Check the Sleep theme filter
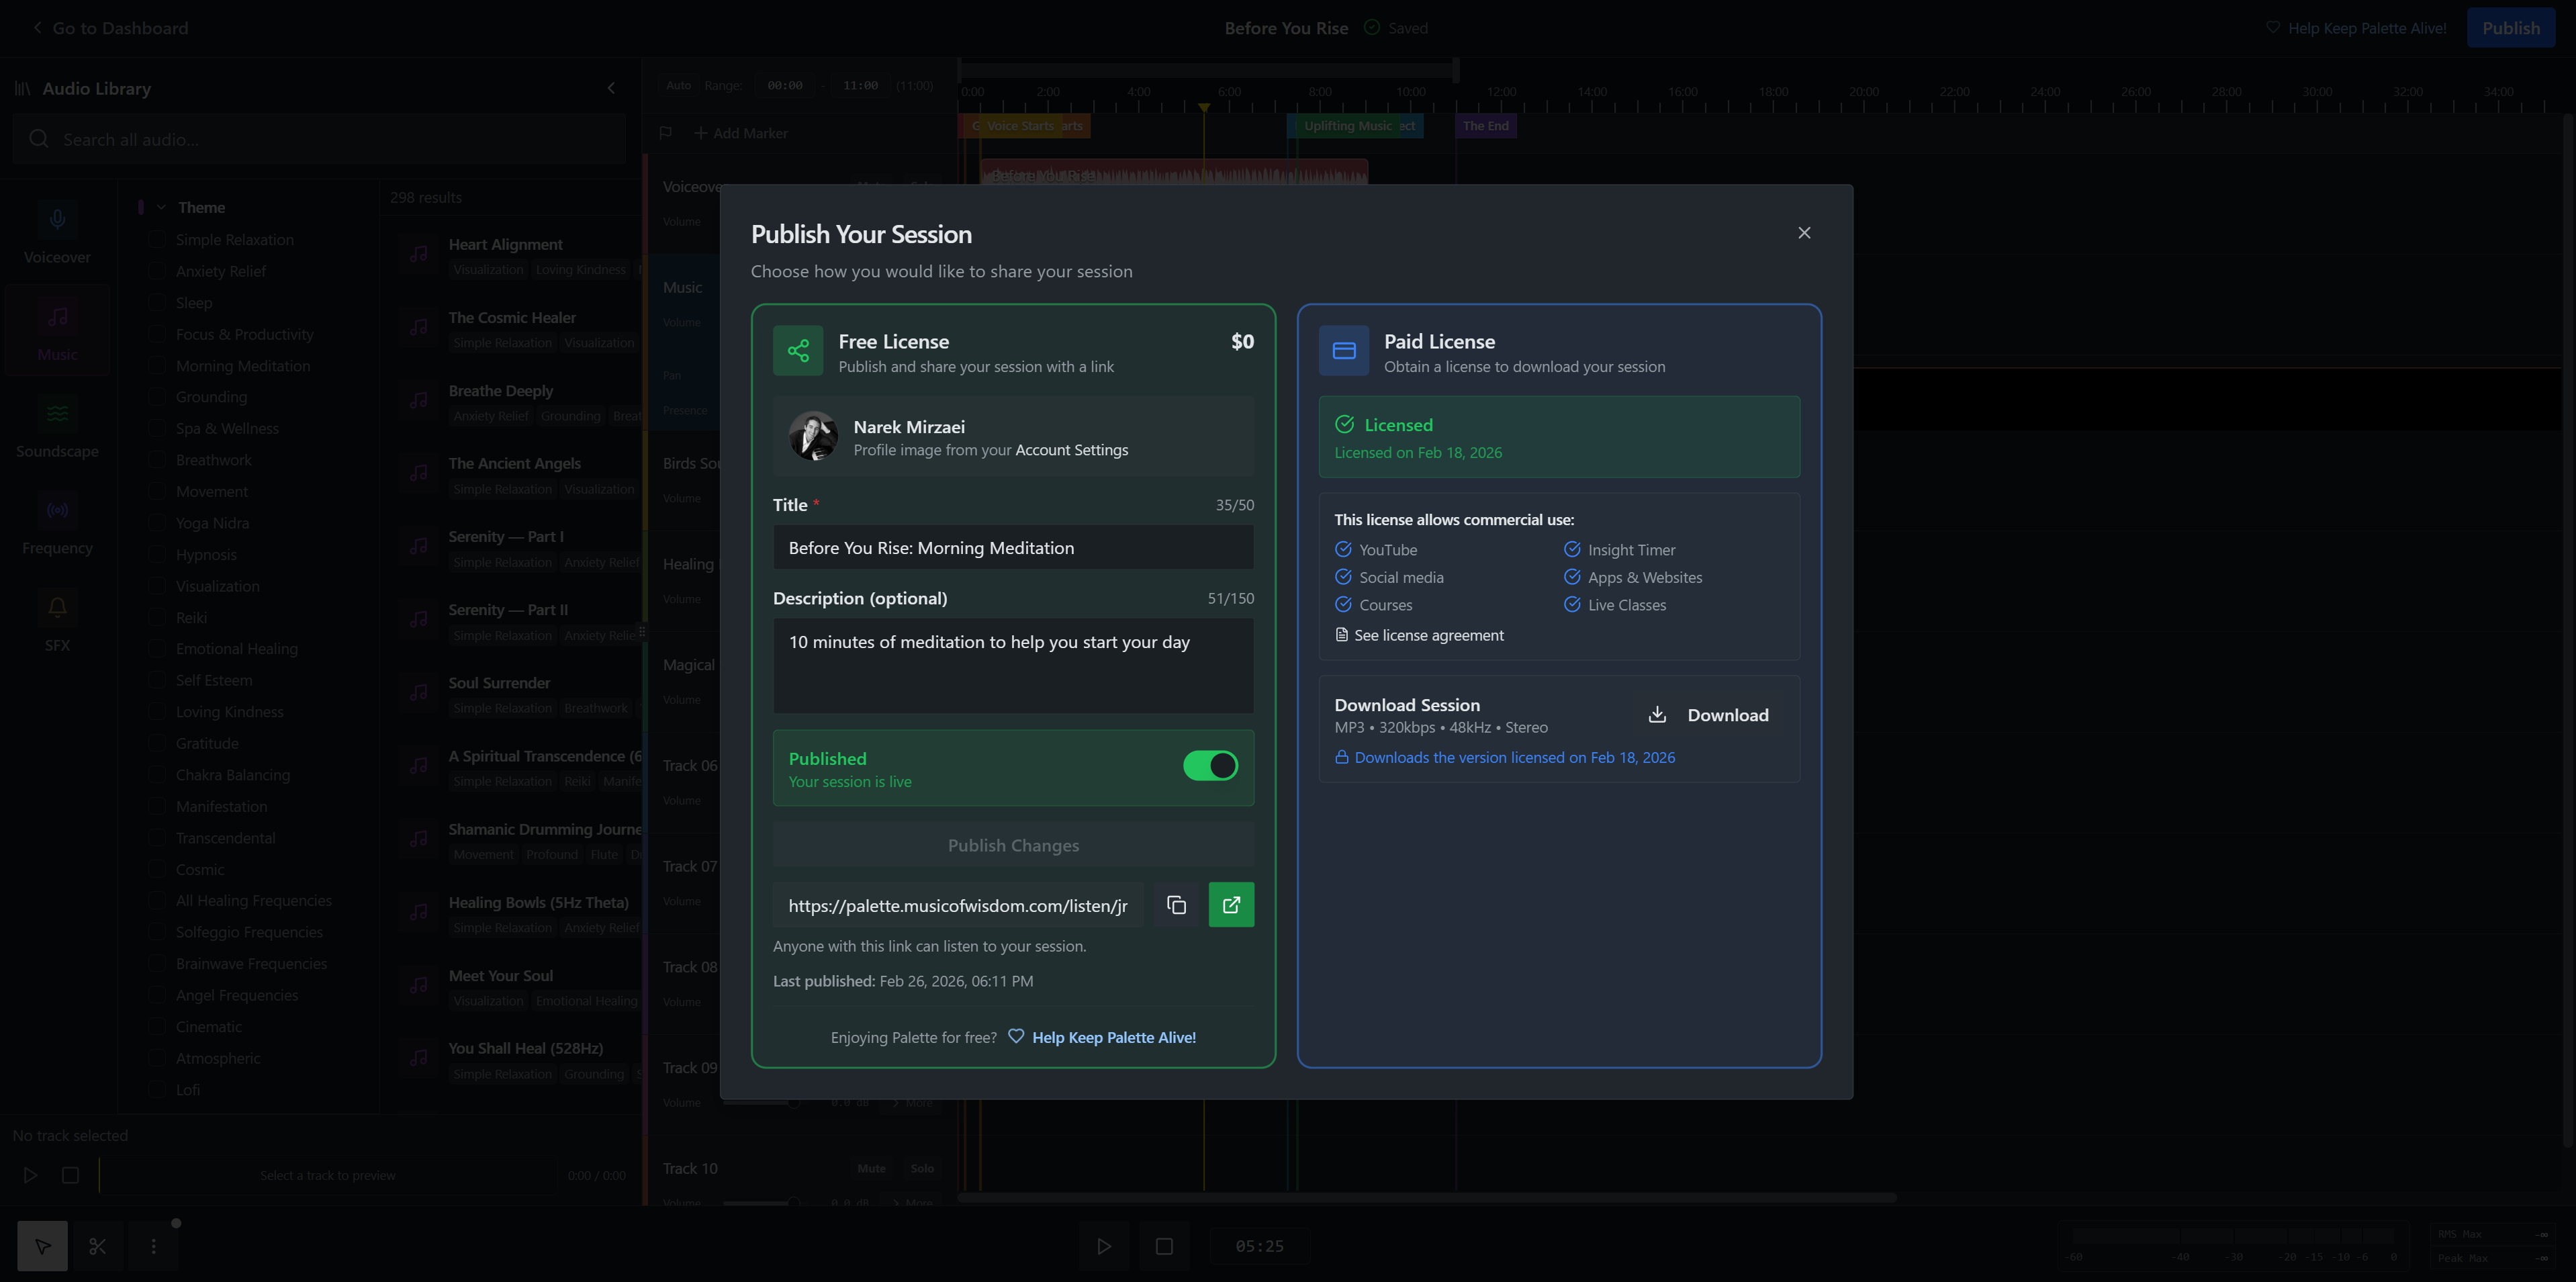Screen dimensions: 2576x1282 click(157, 303)
